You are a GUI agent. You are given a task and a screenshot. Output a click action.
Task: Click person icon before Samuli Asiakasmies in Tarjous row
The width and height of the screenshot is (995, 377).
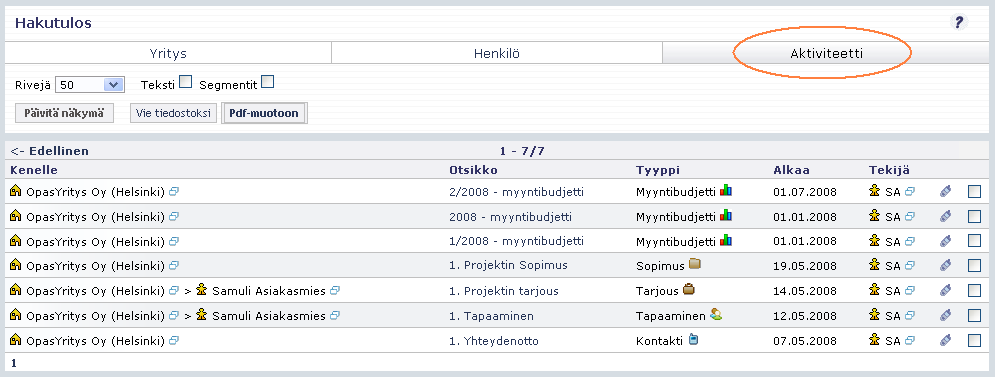coord(202,290)
